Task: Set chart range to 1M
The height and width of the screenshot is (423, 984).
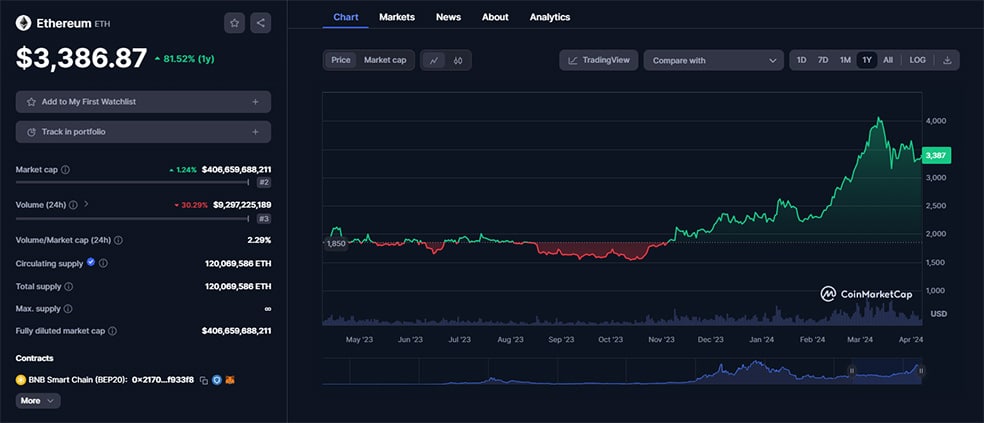Action: point(845,60)
